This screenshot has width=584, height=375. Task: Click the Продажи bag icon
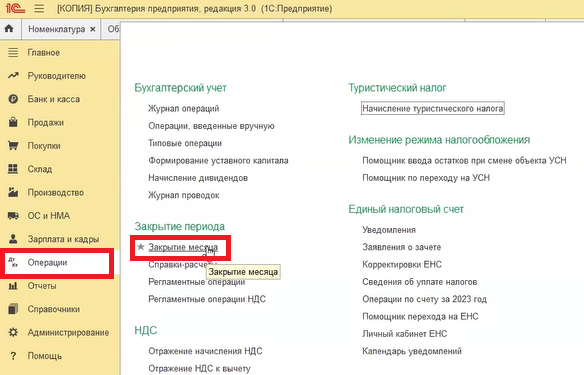(x=13, y=122)
